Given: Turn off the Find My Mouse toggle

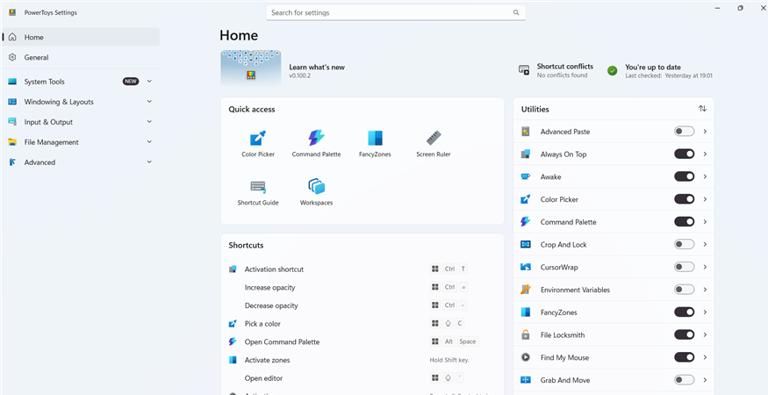Looking at the screenshot, I should 684,357.
